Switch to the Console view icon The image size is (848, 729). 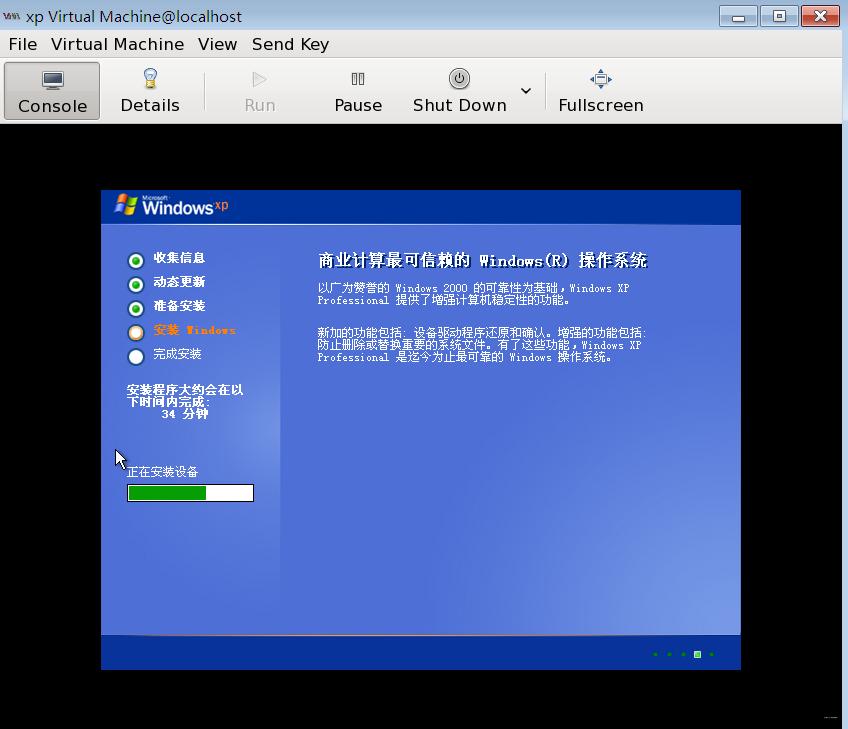tap(51, 90)
